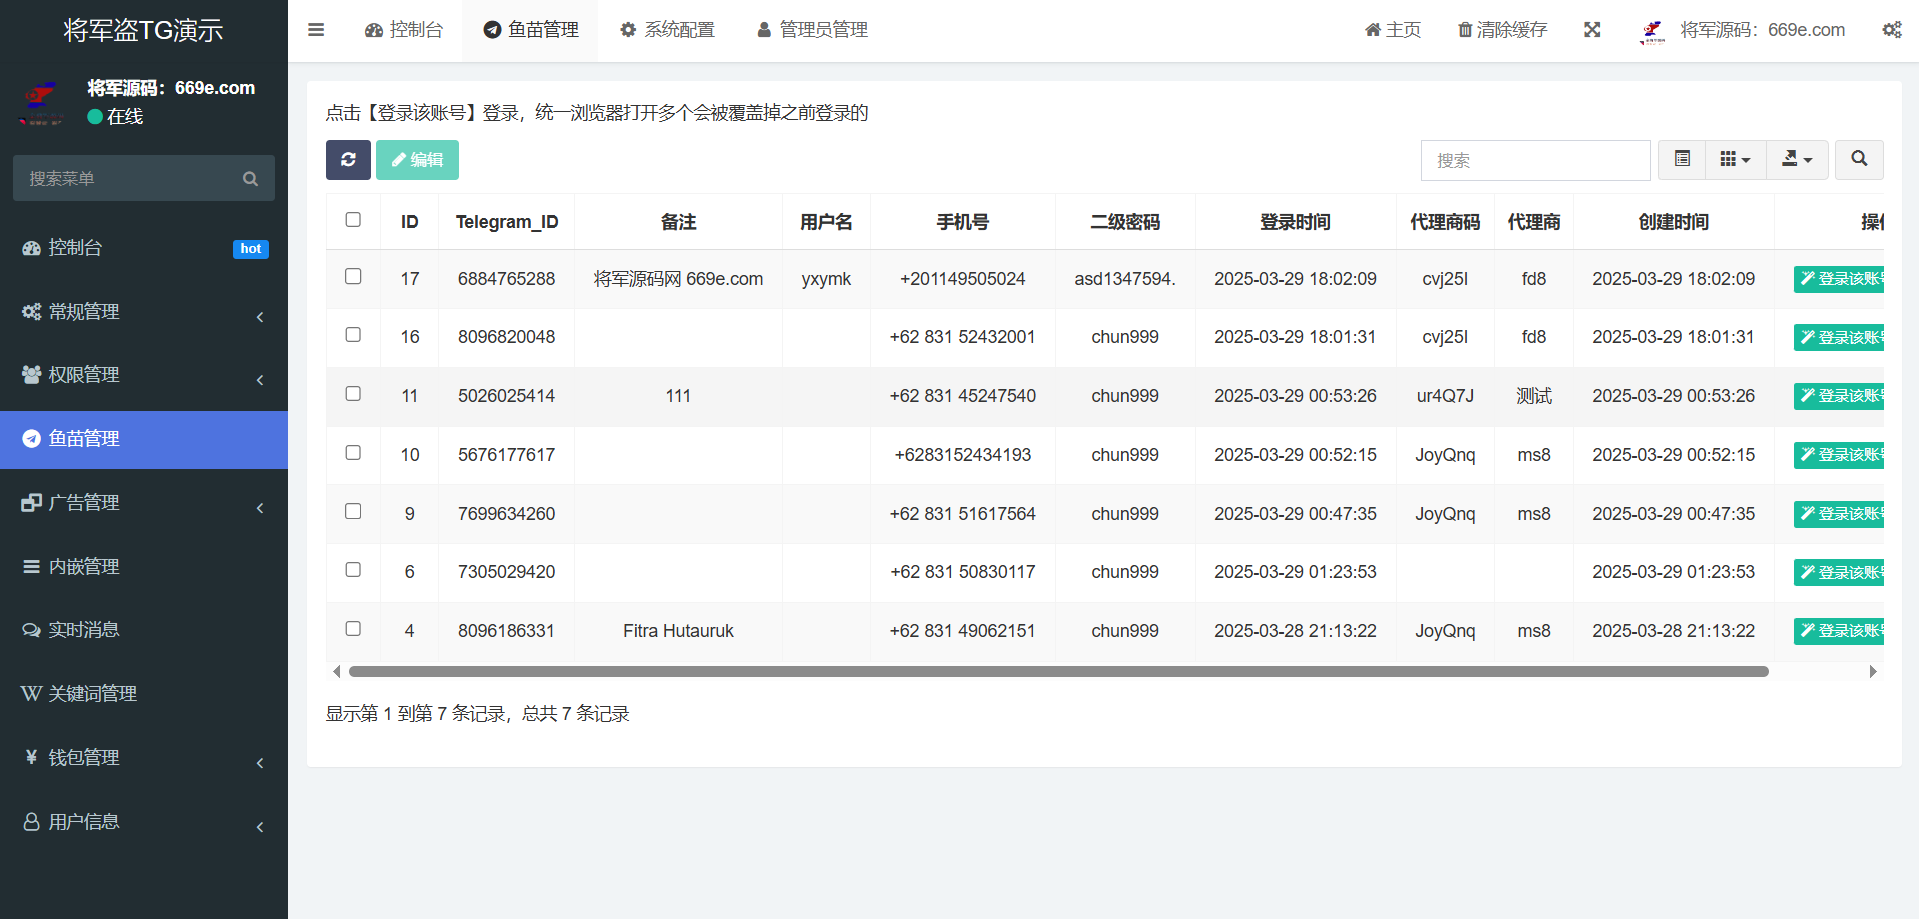Toggle table card view icon
The width and height of the screenshot is (1919, 919).
click(x=1682, y=160)
